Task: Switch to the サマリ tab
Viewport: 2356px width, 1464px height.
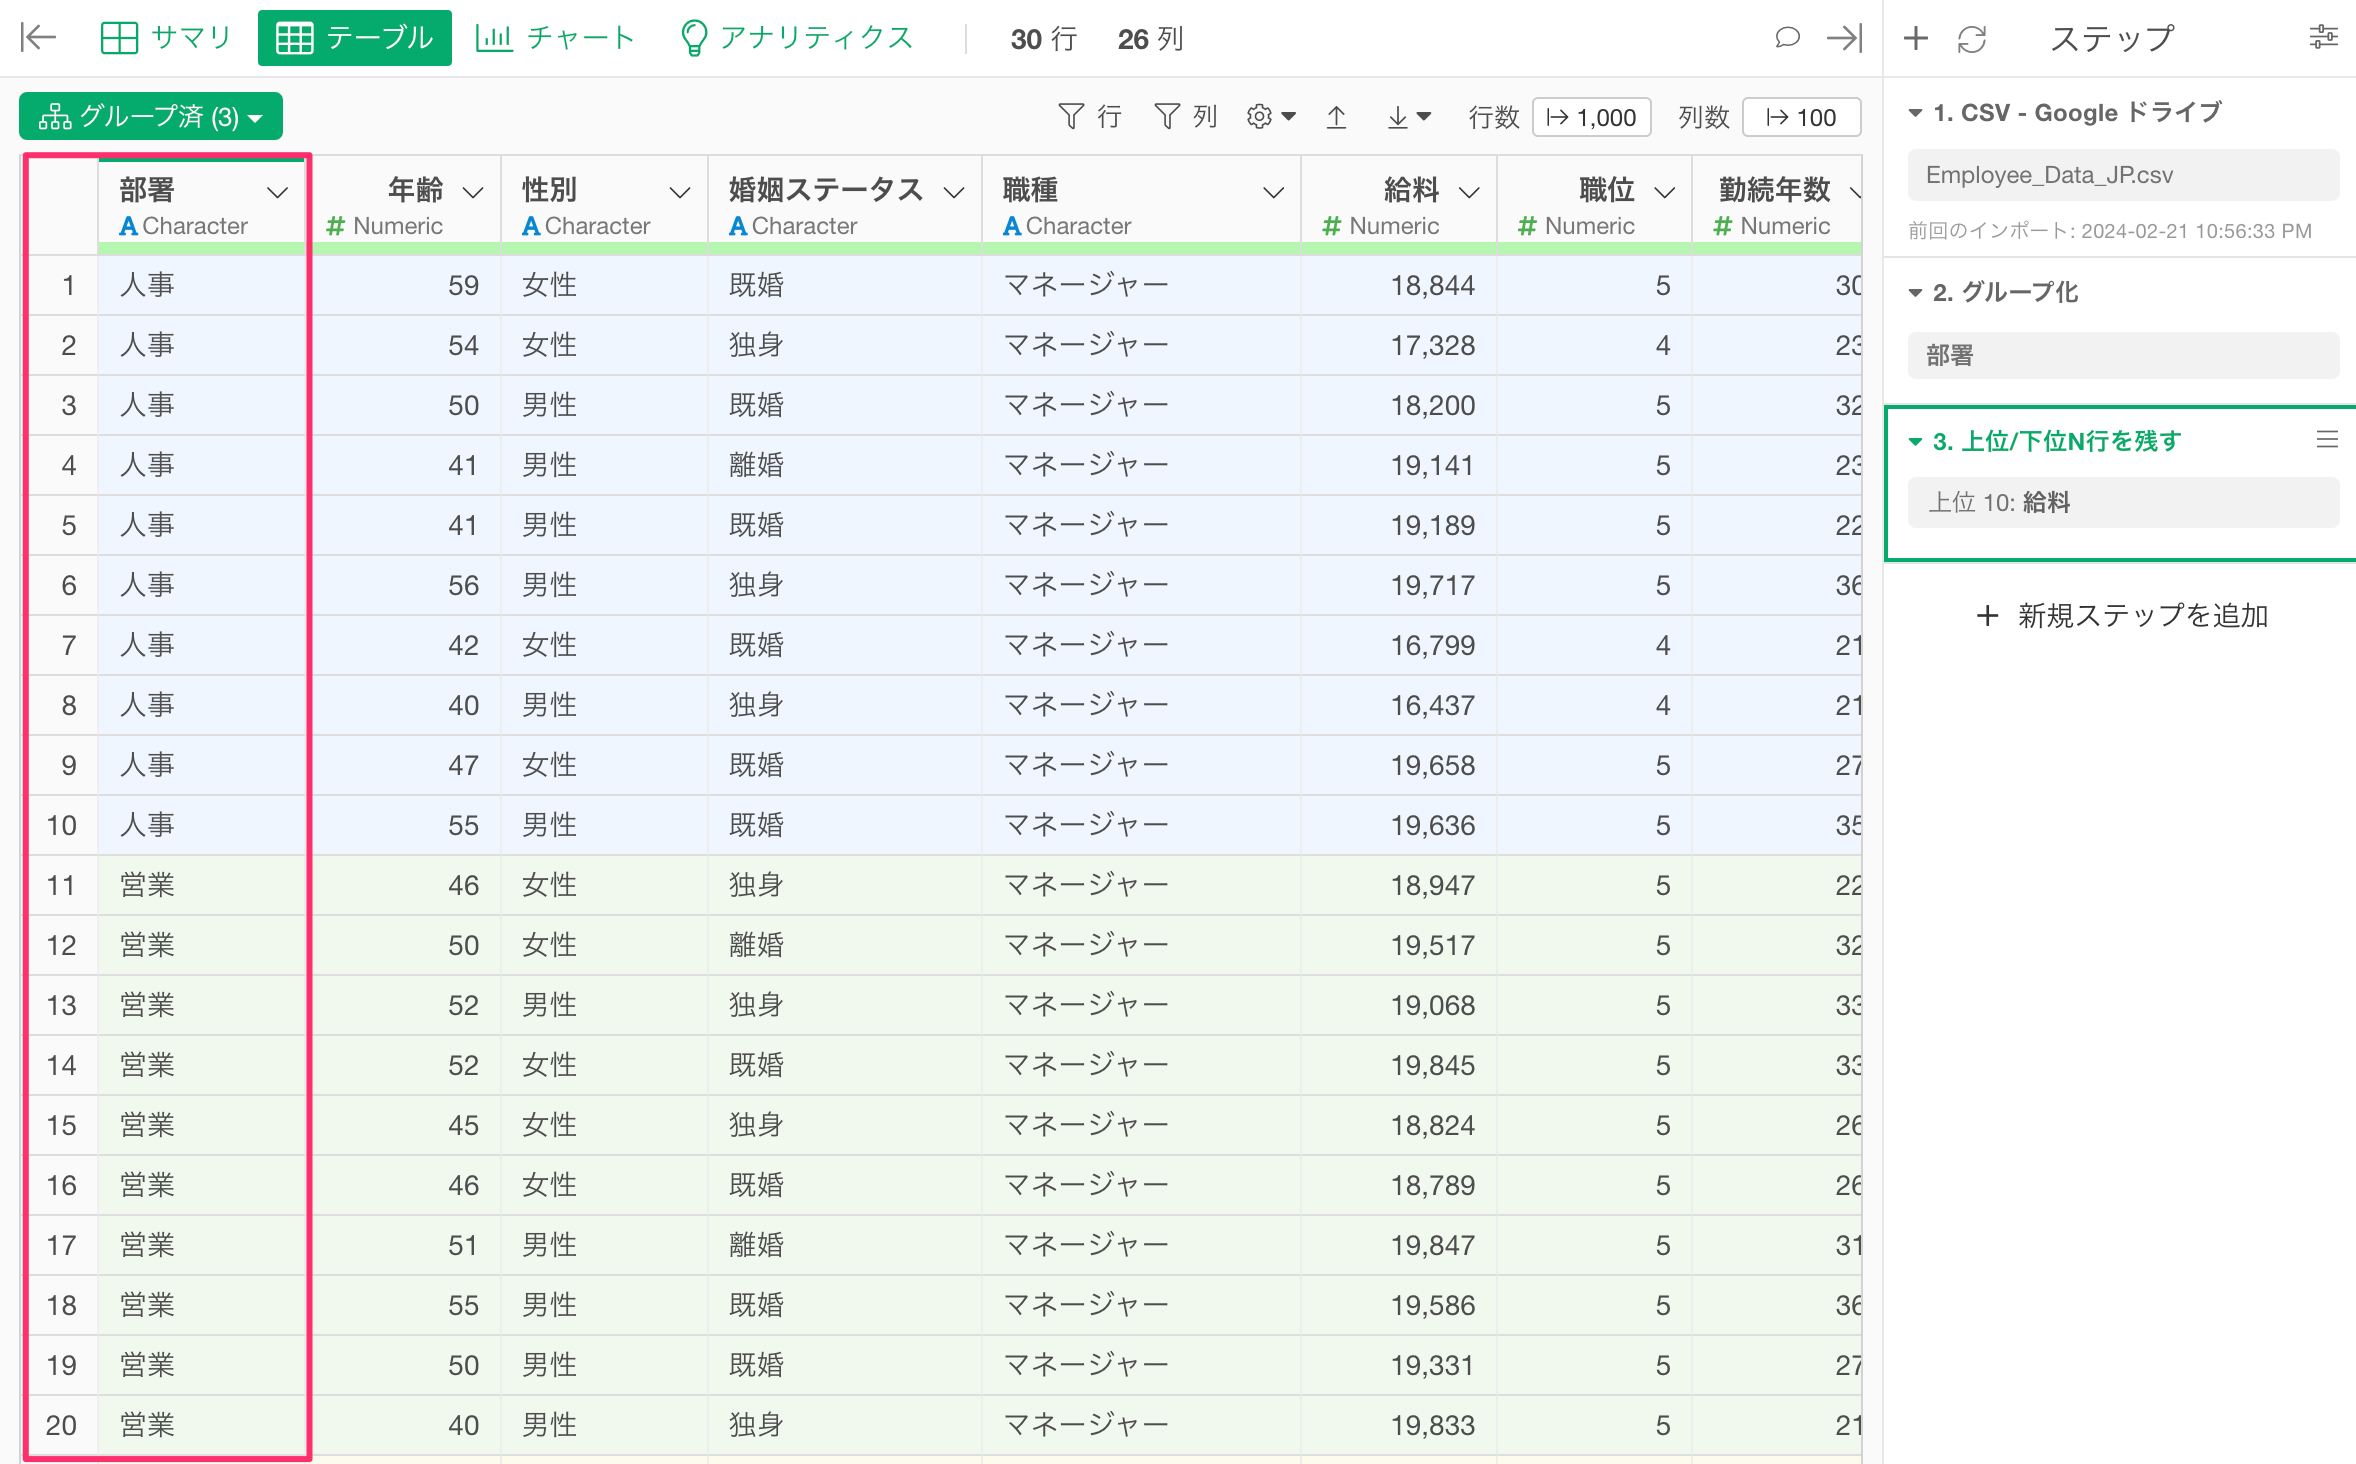Action: [167, 38]
